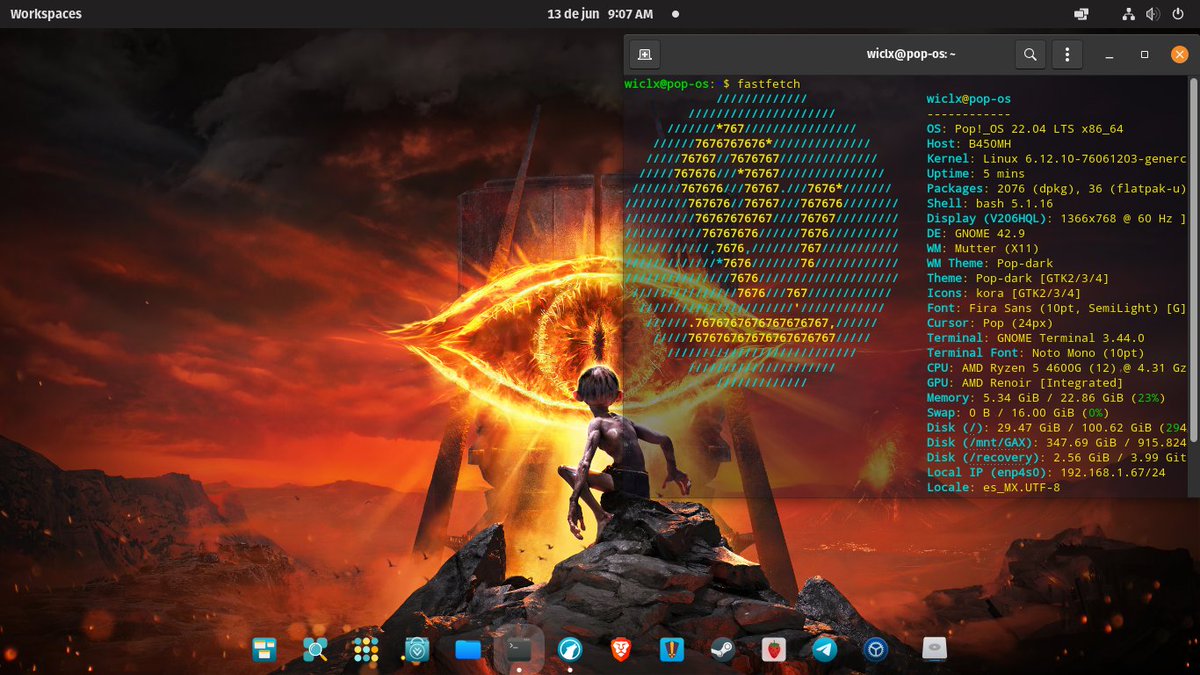Click the WM: Mutter (X11) line
1200x675 pixels.
(x=983, y=249)
